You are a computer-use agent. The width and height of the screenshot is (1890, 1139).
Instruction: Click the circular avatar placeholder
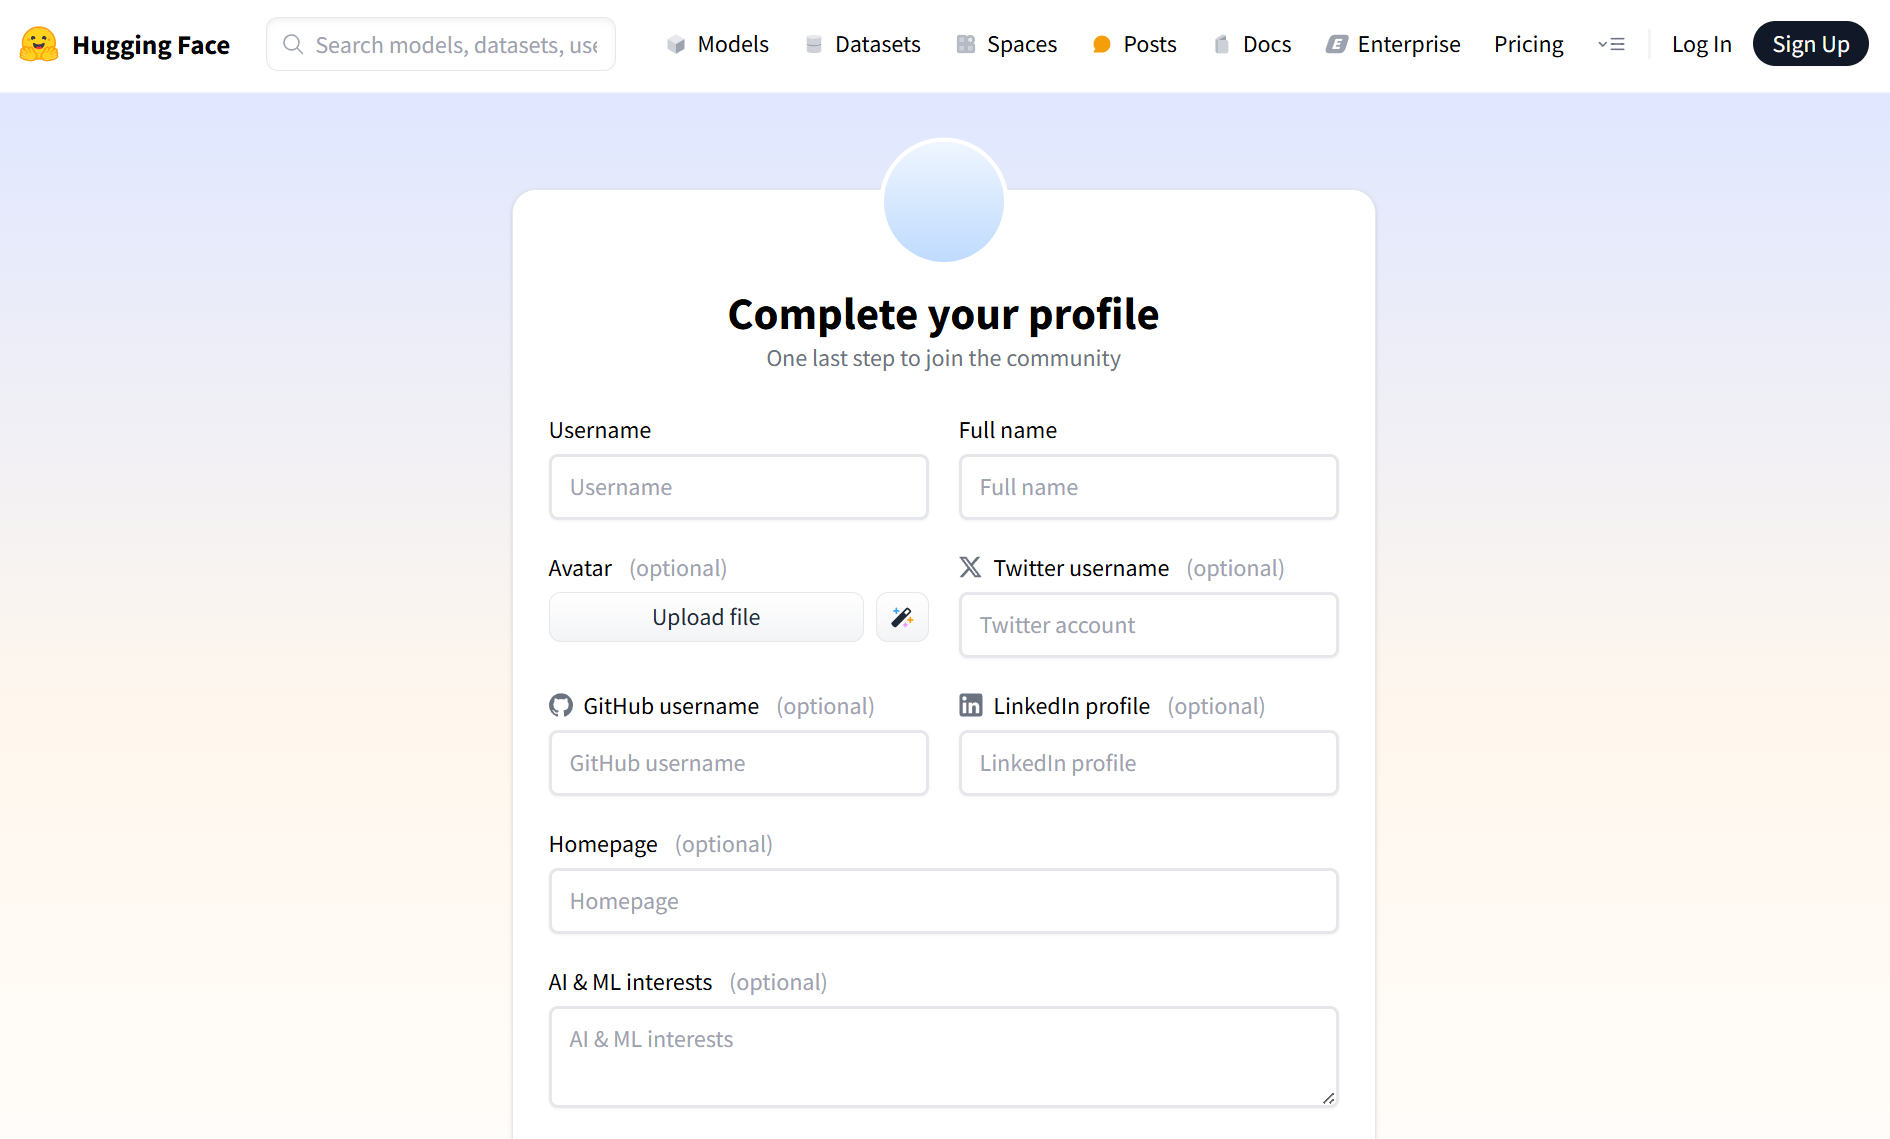pos(943,201)
